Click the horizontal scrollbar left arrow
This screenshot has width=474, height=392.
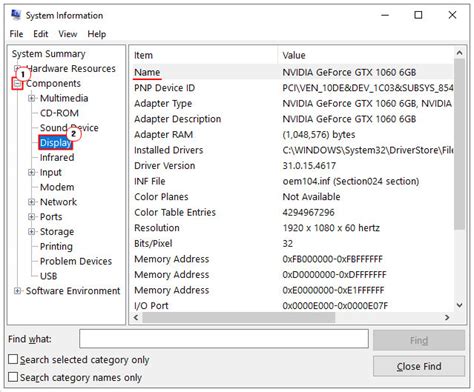point(136,318)
